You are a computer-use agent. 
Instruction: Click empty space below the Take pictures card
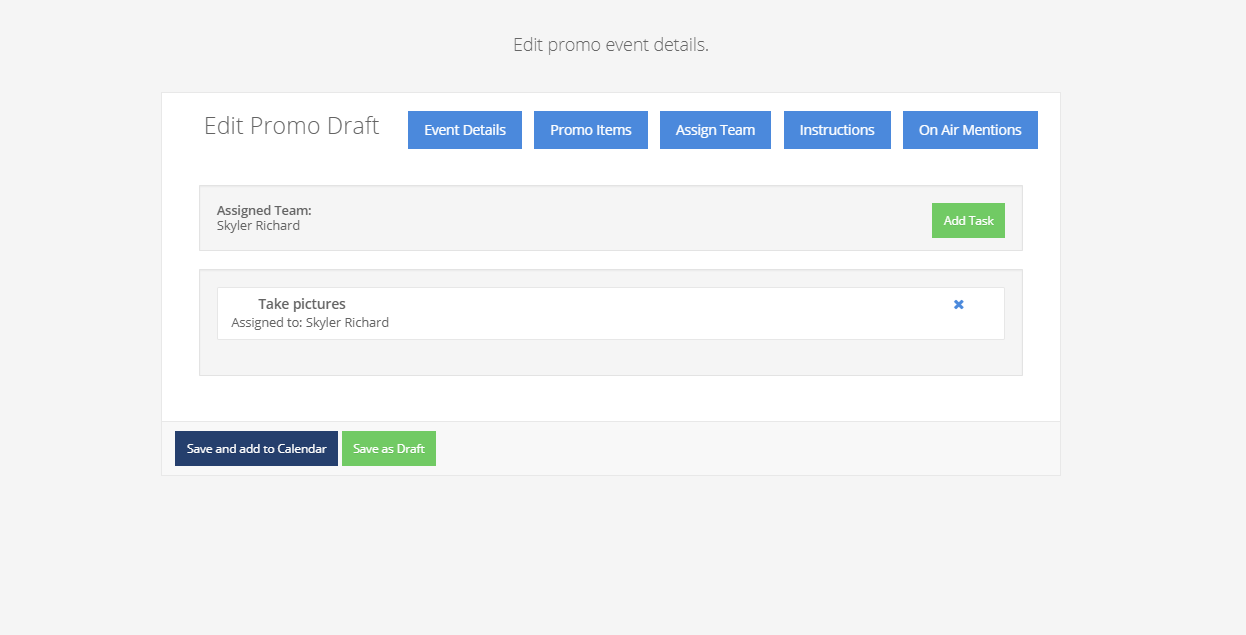coord(610,357)
